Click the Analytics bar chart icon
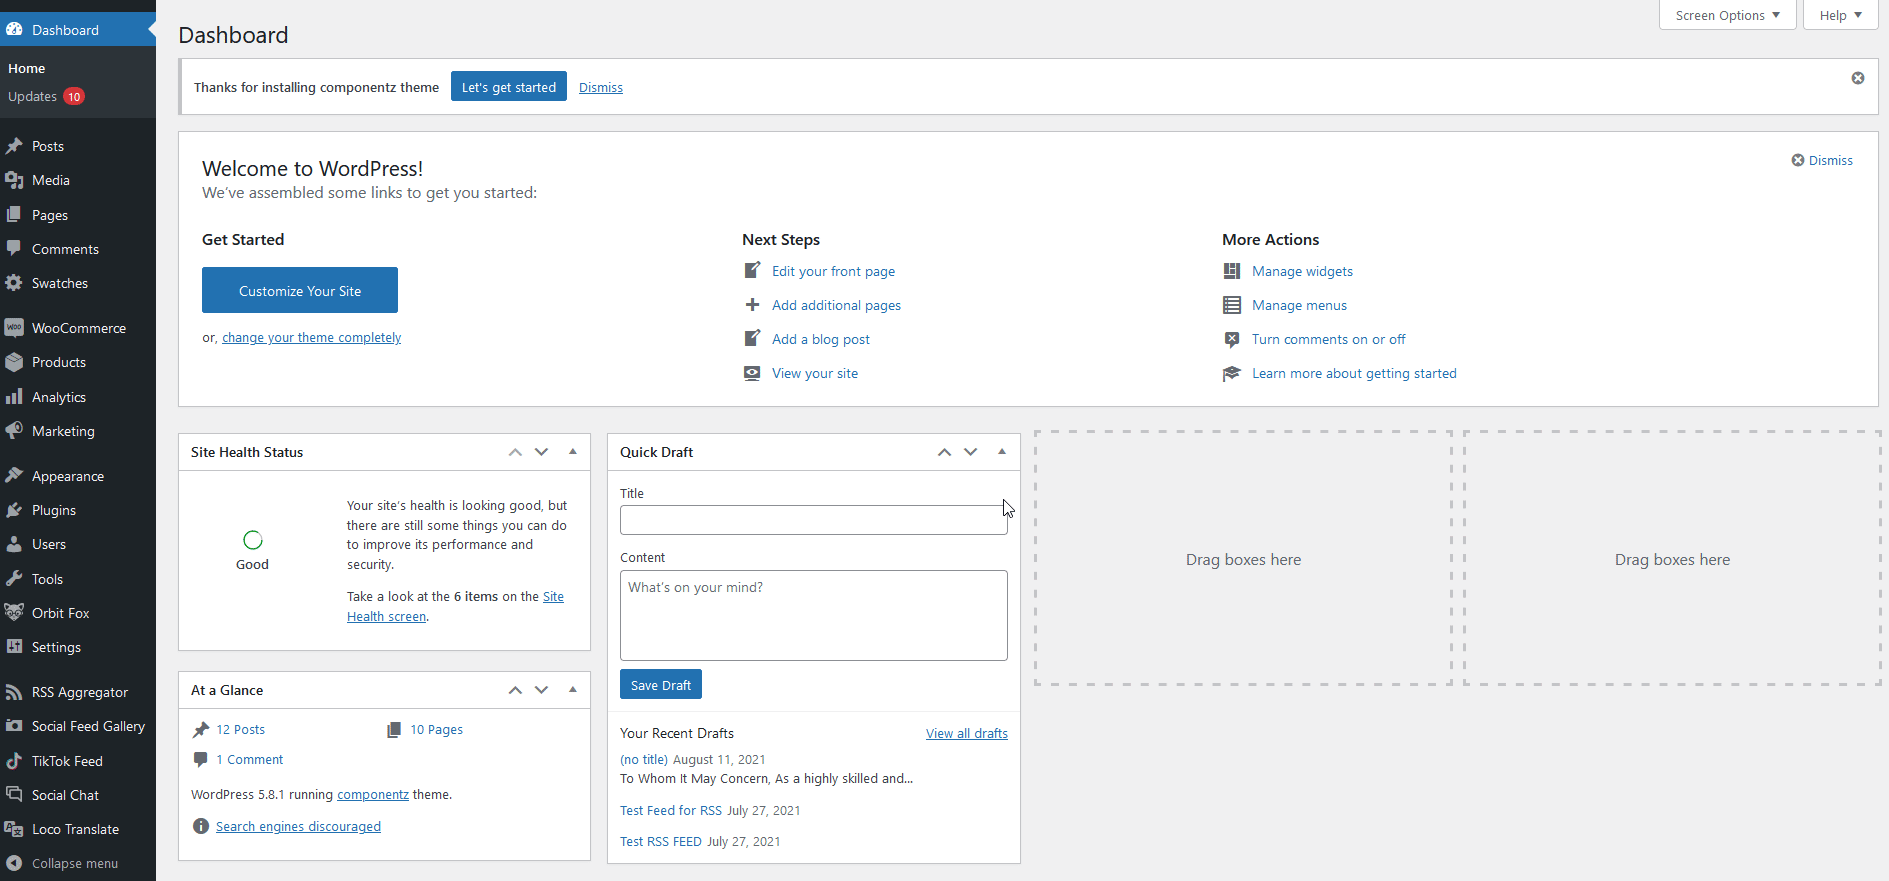This screenshot has width=1889, height=881. [x=14, y=397]
